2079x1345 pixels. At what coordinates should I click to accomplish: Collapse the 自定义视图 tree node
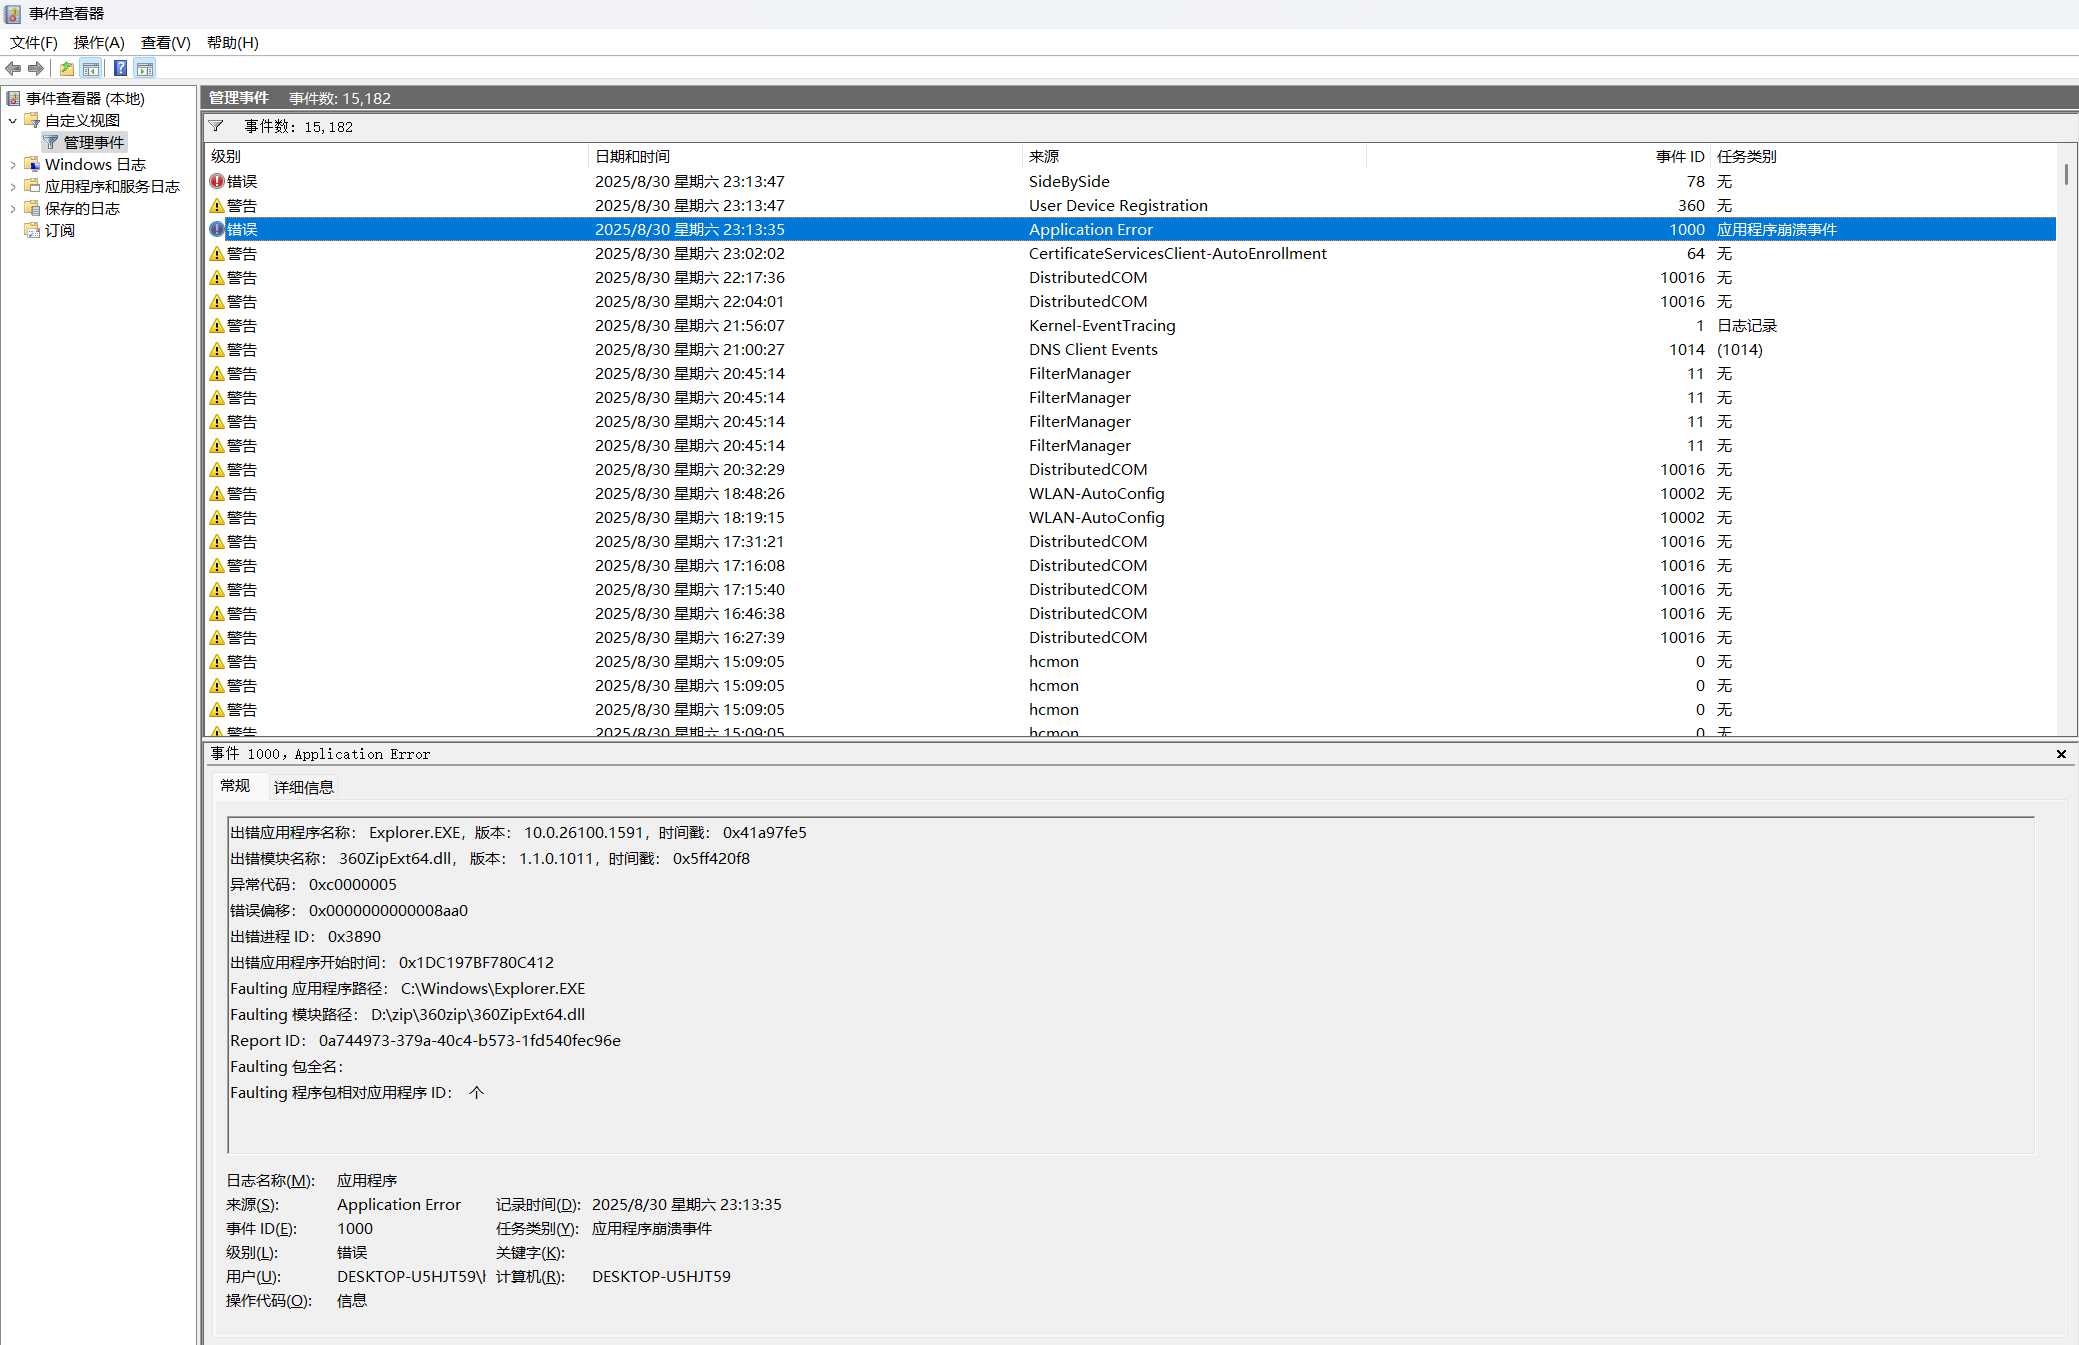tap(12, 120)
